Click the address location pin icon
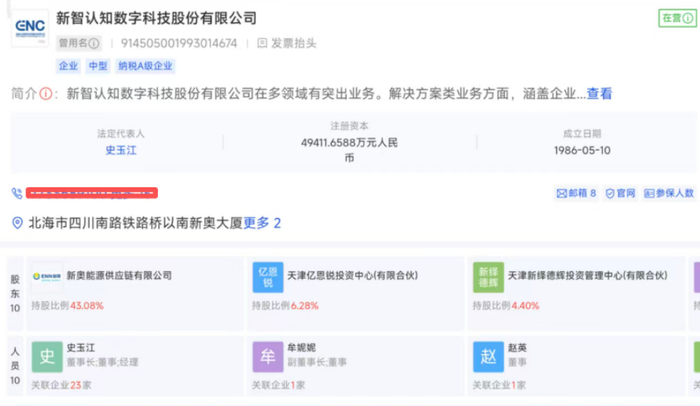Viewport: 700px width, 406px height. point(17,223)
